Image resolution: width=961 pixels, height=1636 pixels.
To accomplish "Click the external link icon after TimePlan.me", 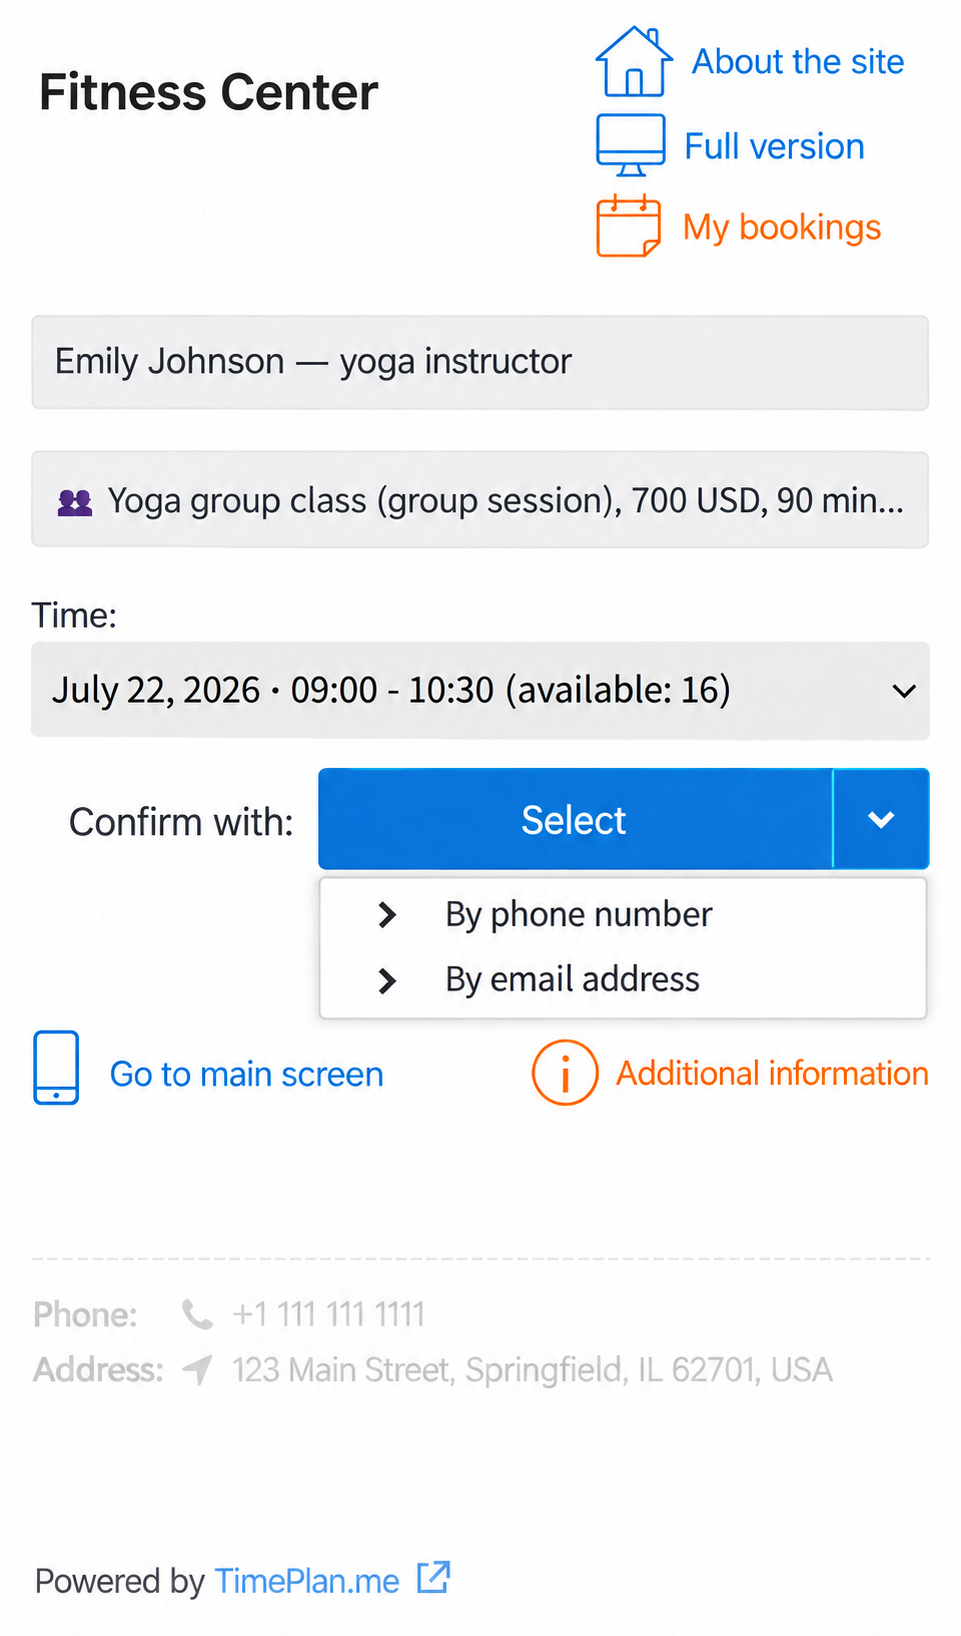I will (x=434, y=1577).
